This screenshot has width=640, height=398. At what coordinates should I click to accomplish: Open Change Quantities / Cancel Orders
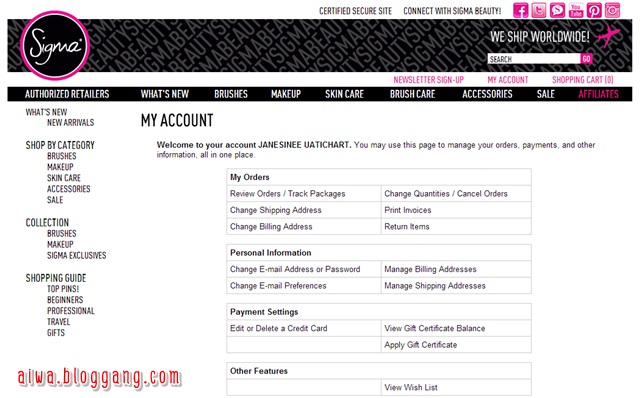pos(446,194)
